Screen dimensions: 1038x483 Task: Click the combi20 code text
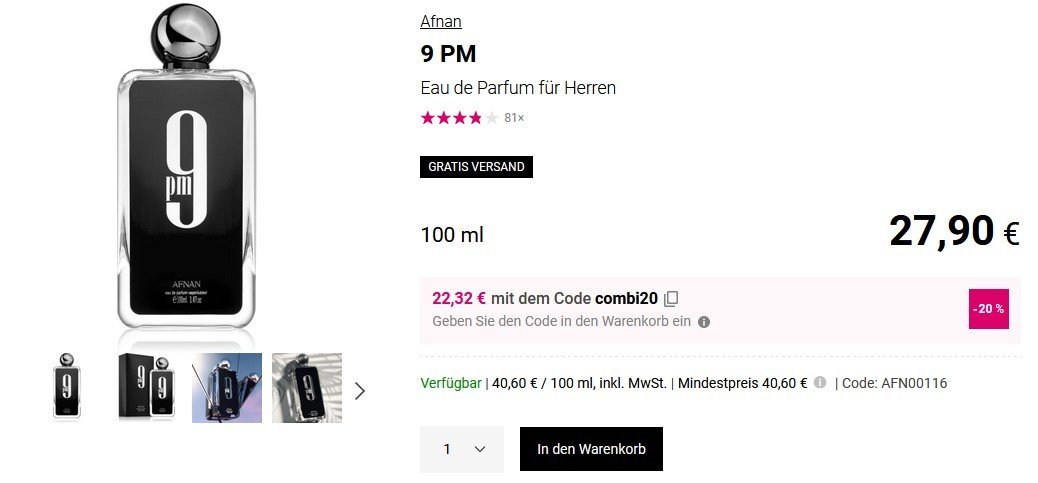point(627,298)
